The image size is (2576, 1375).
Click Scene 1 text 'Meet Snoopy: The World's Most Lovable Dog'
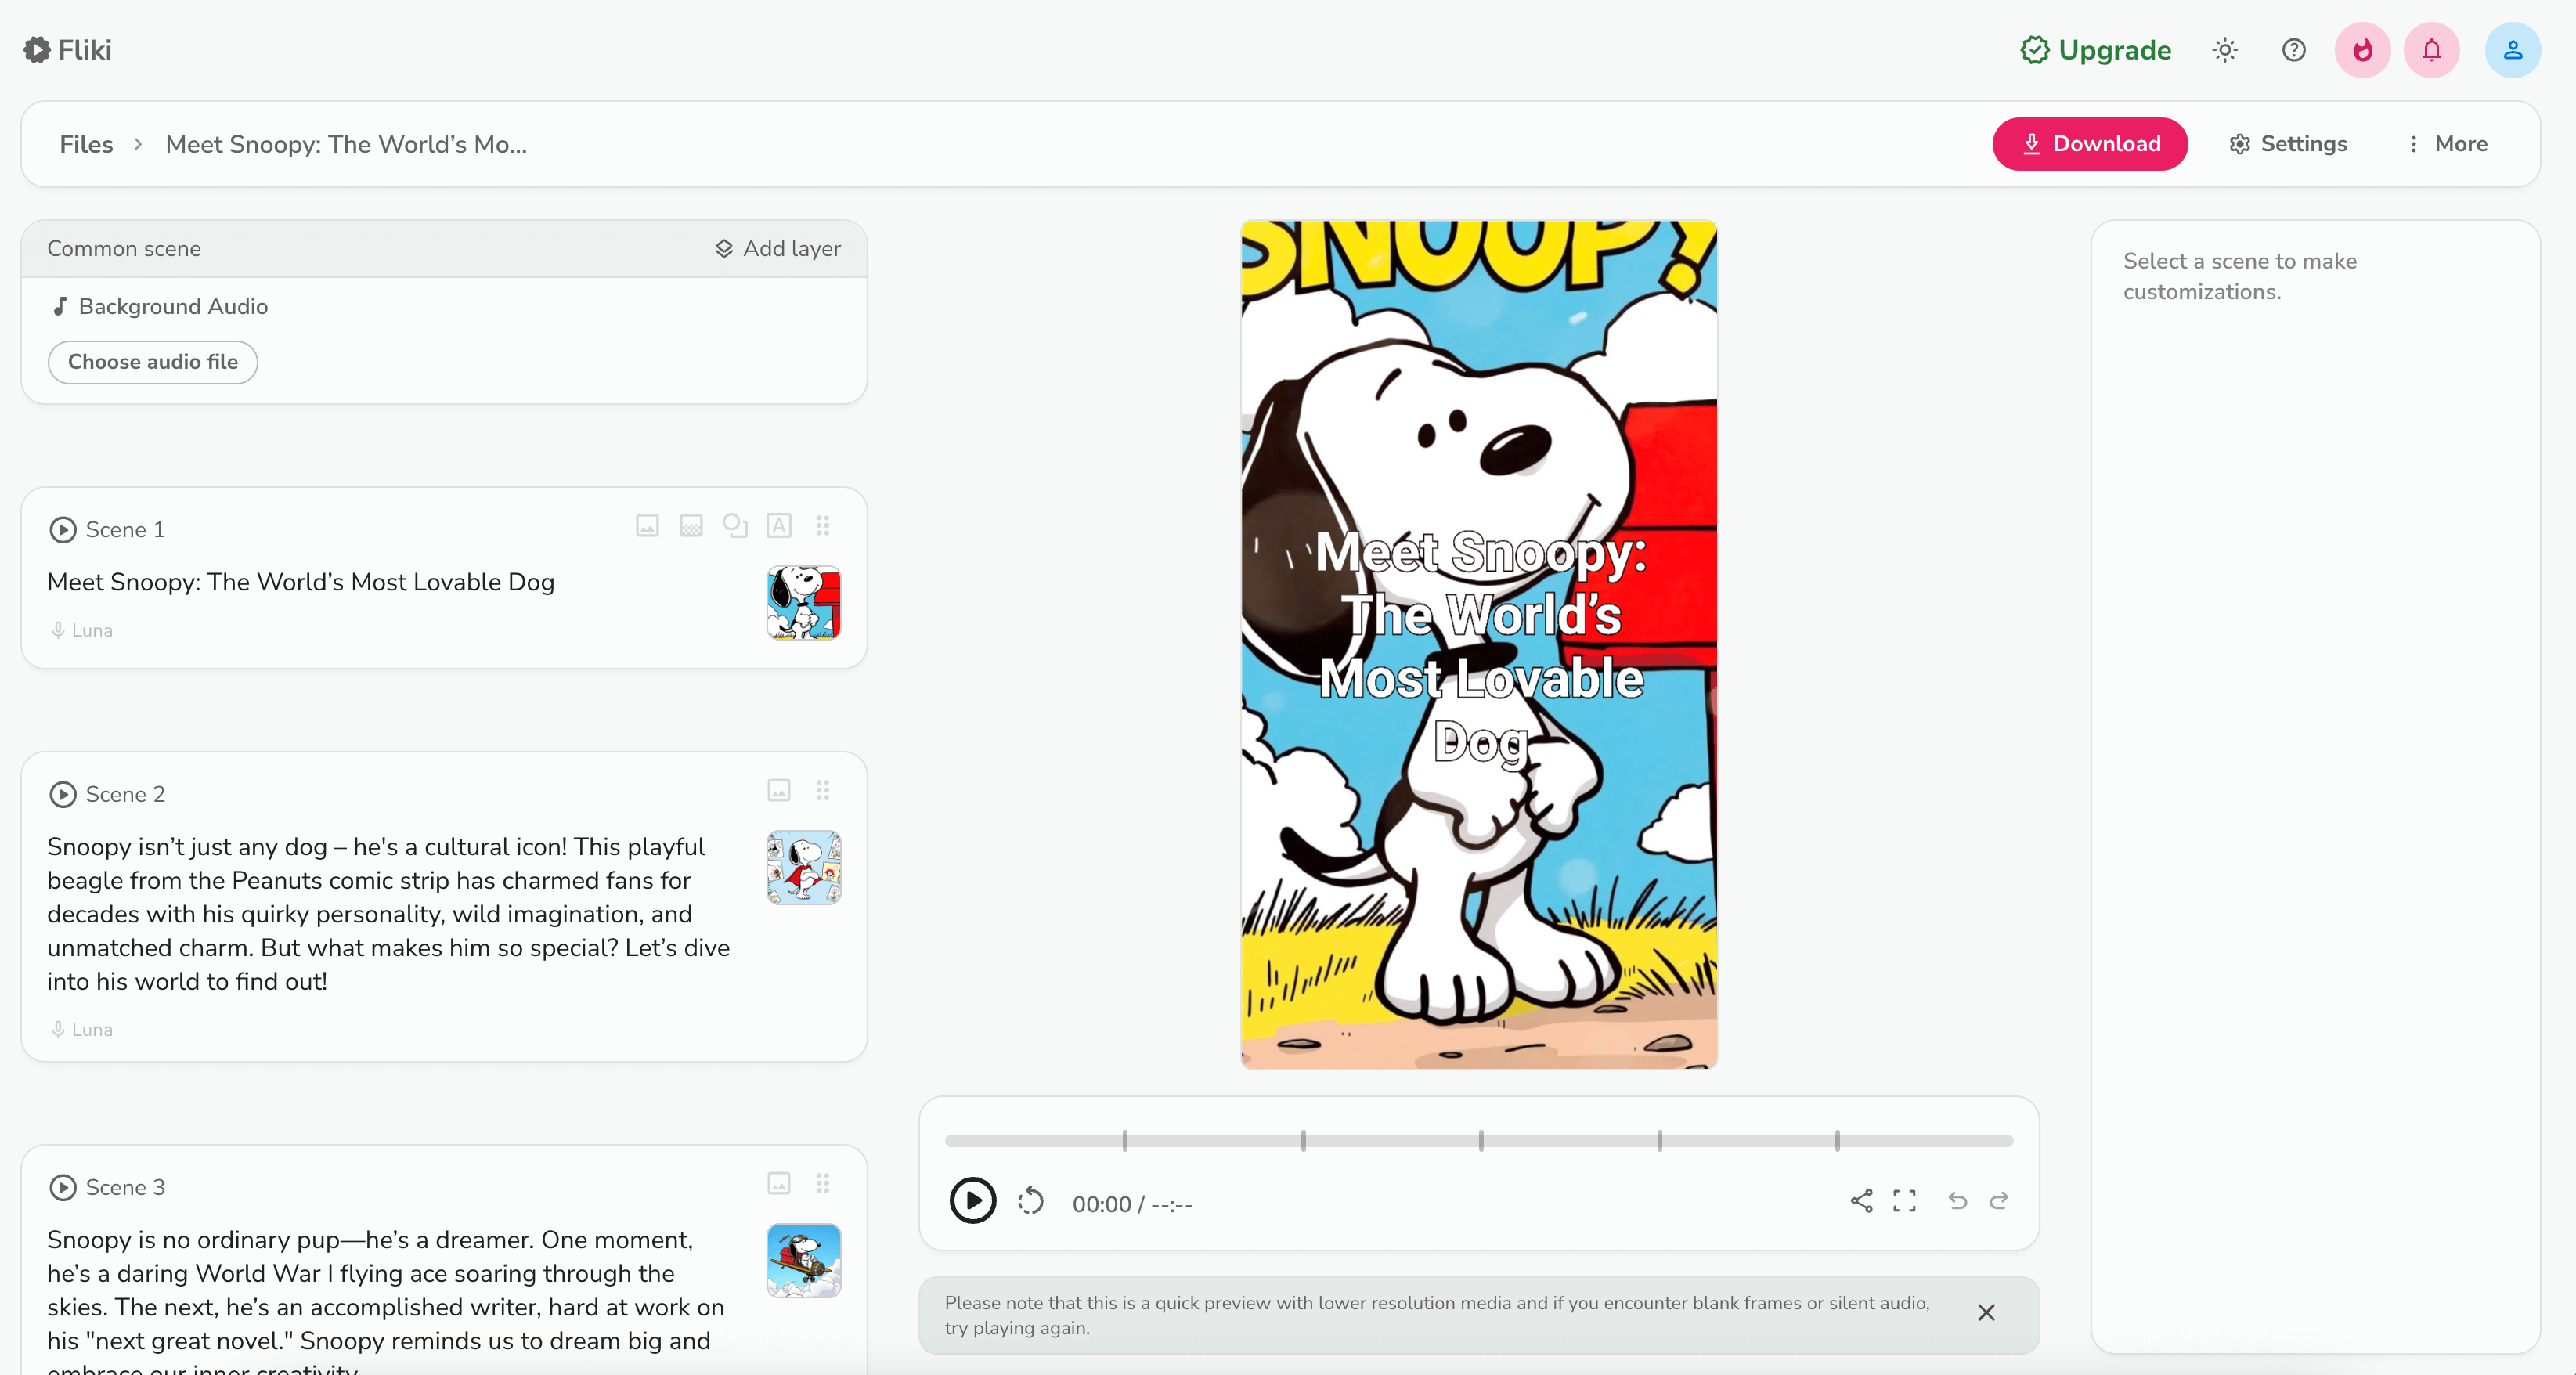[301, 582]
